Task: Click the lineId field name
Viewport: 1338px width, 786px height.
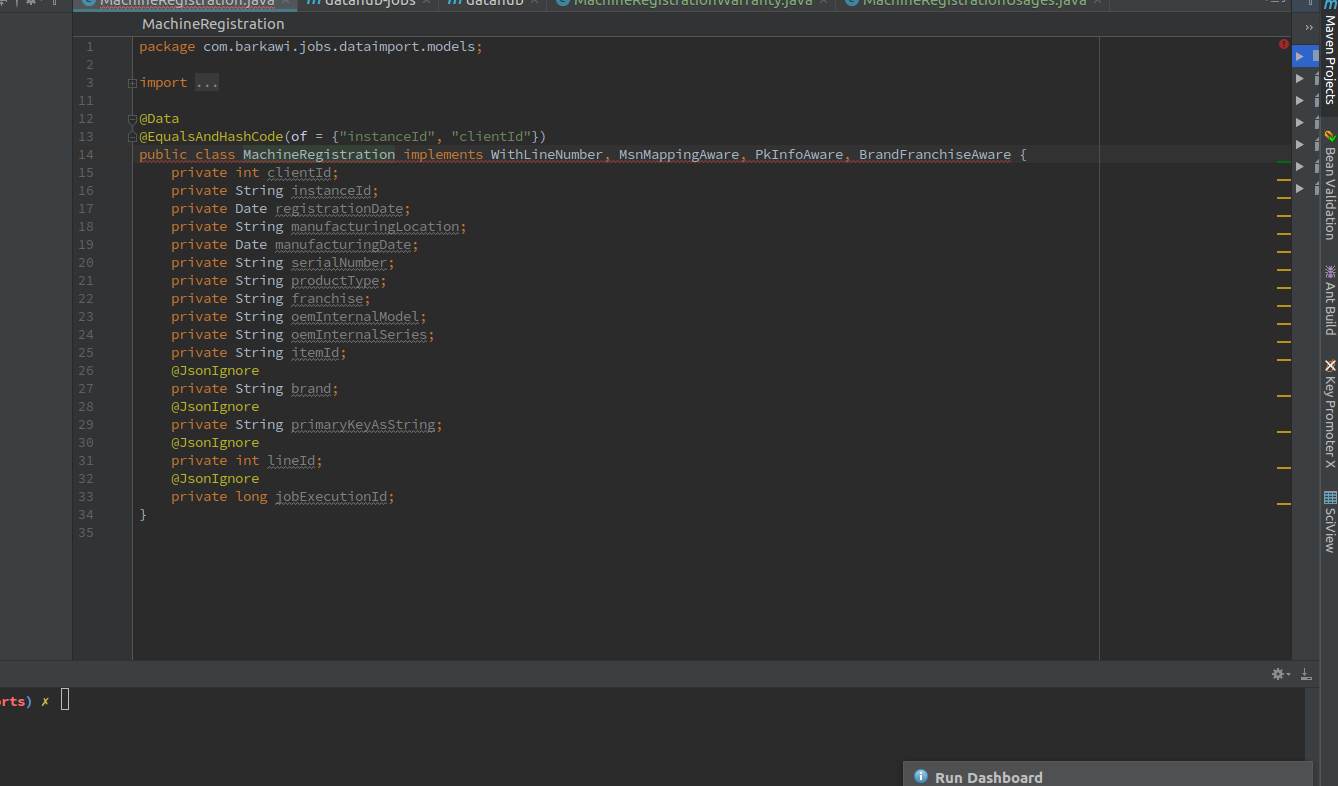Action: pyautogui.click(x=291, y=461)
